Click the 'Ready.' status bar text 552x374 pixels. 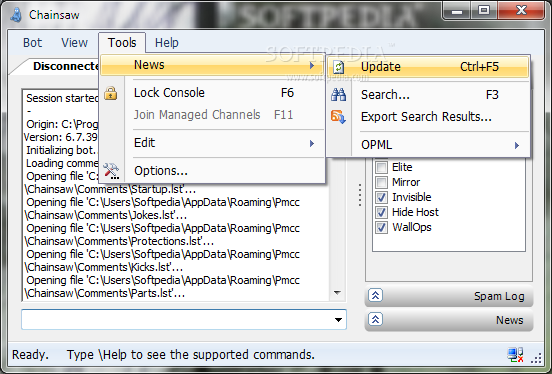[x=30, y=355]
